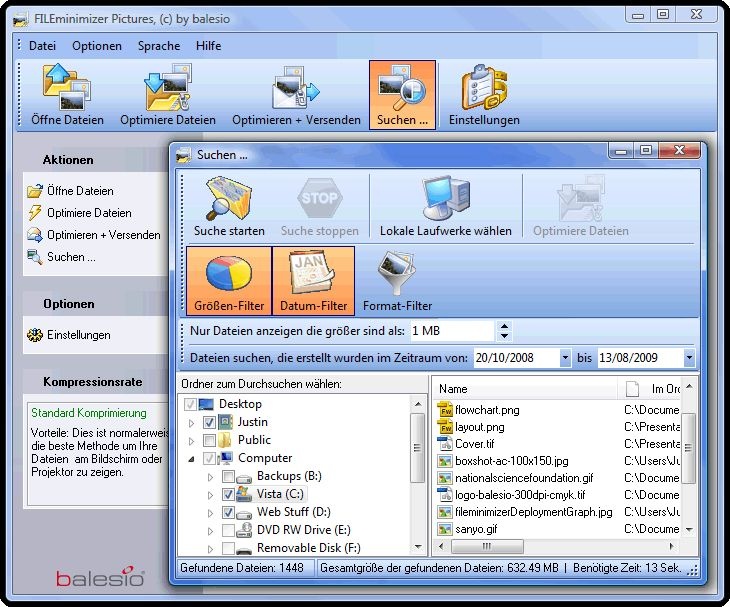The height and width of the screenshot is (607, 730).
Task: Click the results list horizontal scrollbar thumb
Action: click(487, 546)
